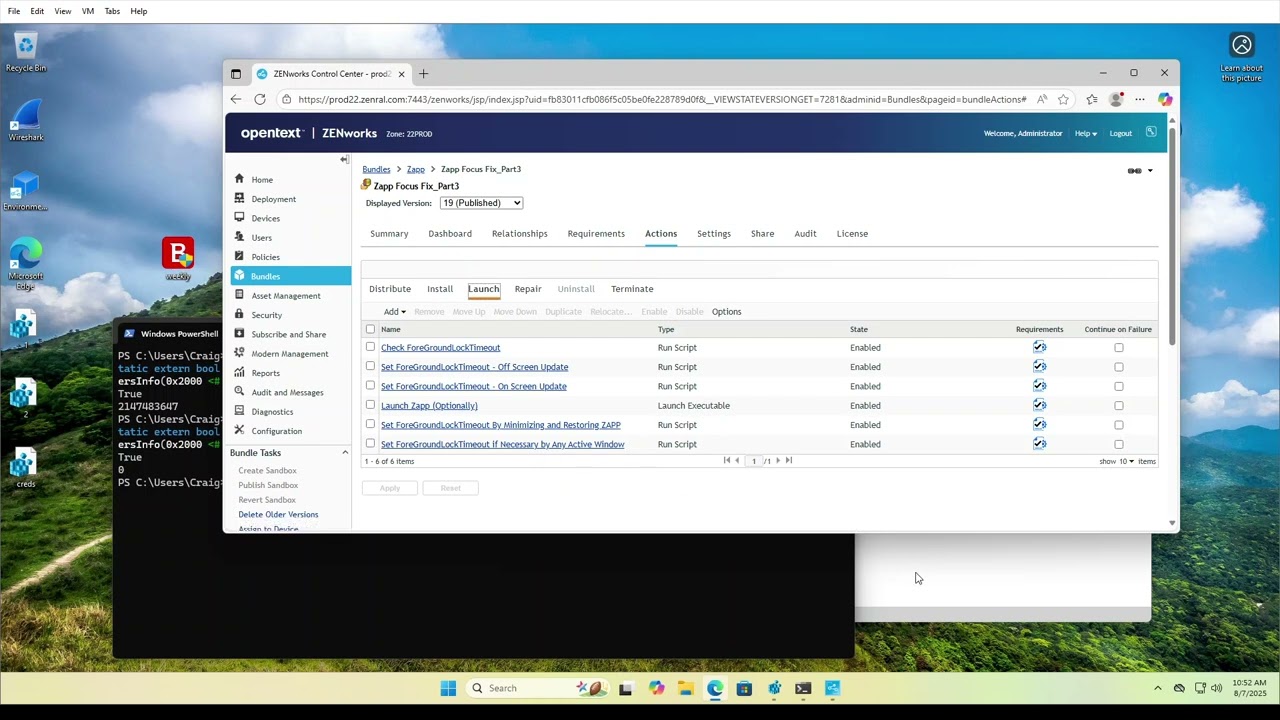The height and width of the screenshot is (720, 1280).
Task: Click the Options toolbar button
Action: click(726, 312)
